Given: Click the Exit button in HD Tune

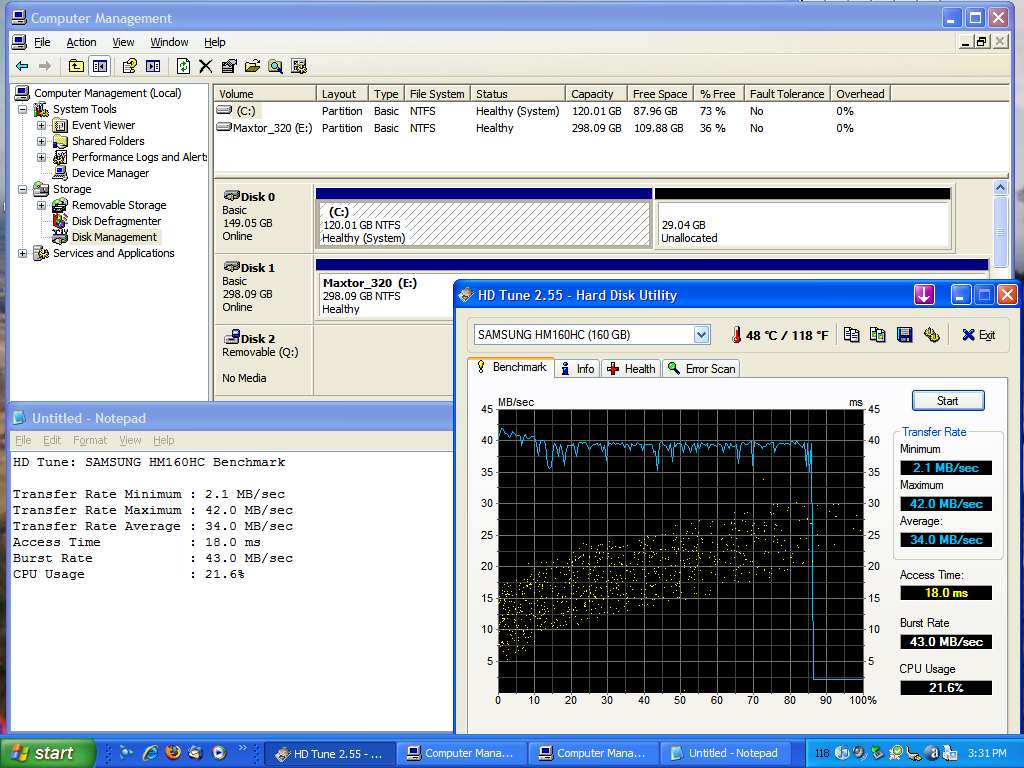Looking at the screenshot, I should (x=978, y=335).
